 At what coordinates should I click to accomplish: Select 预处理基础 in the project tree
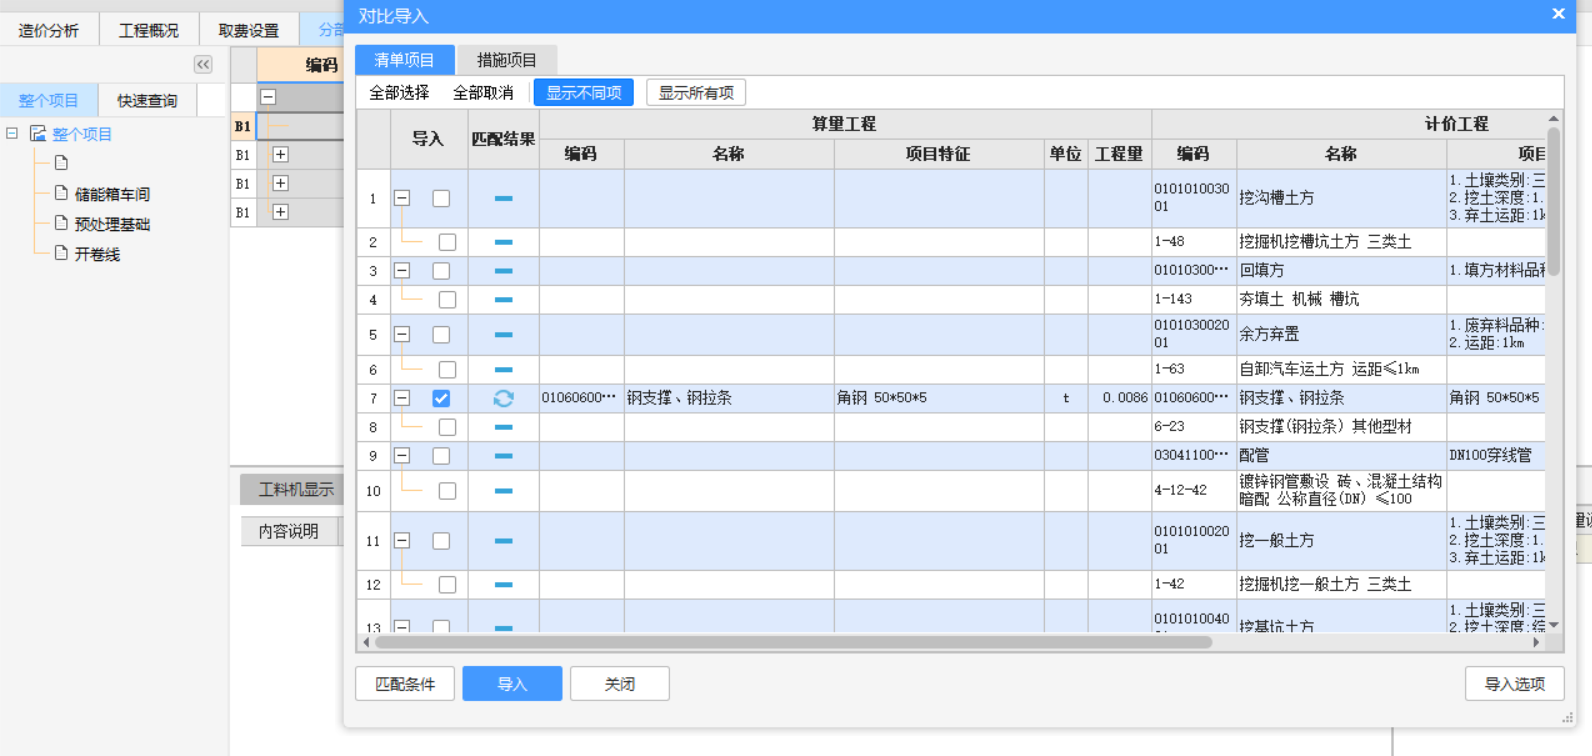pos(112,224)
